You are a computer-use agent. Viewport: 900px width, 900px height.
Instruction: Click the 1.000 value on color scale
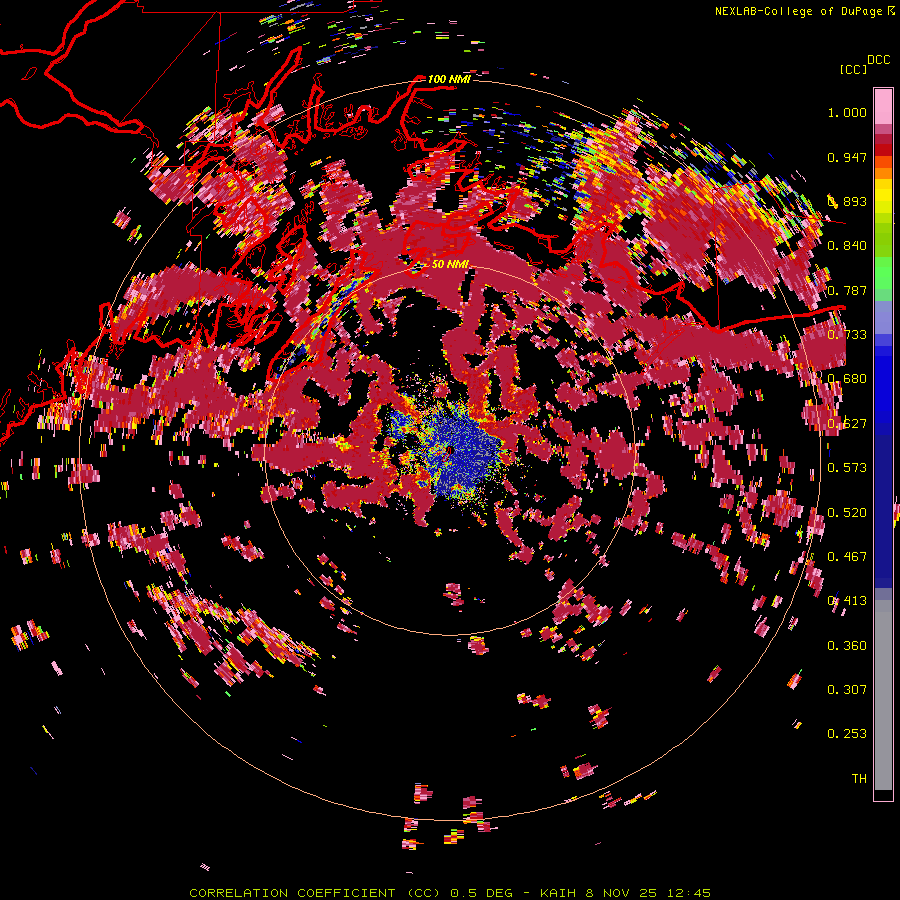point(847,112)
